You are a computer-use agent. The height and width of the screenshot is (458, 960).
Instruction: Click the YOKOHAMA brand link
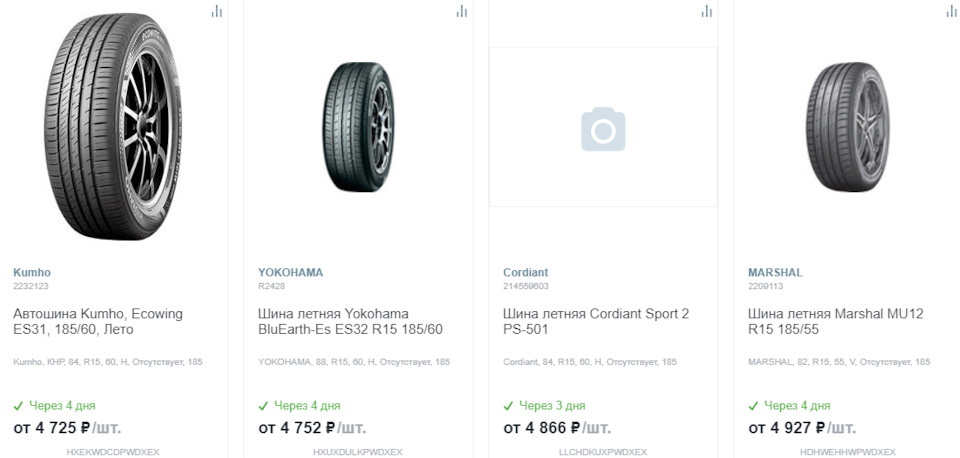coord(290,272)
